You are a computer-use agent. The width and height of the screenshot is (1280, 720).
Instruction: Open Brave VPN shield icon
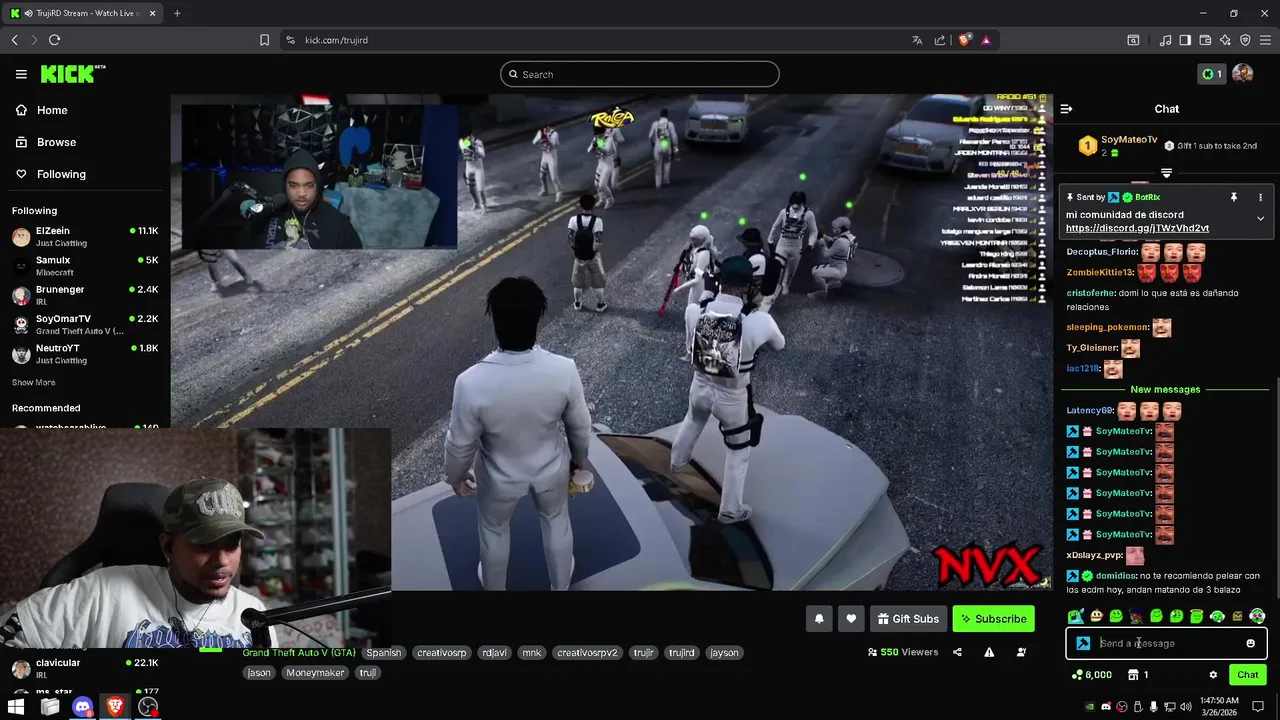click(x=1245, y=40)
